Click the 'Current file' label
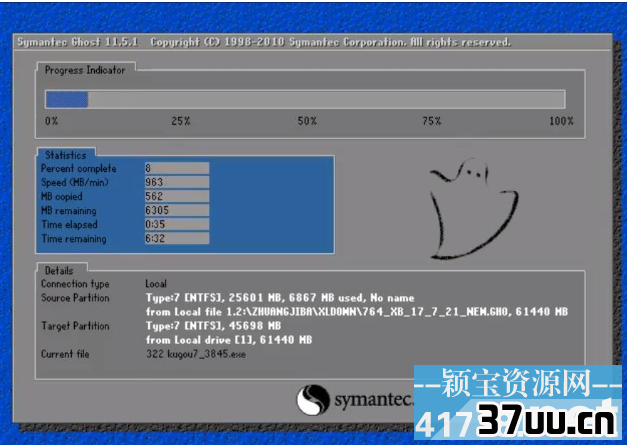 point(65,354)
